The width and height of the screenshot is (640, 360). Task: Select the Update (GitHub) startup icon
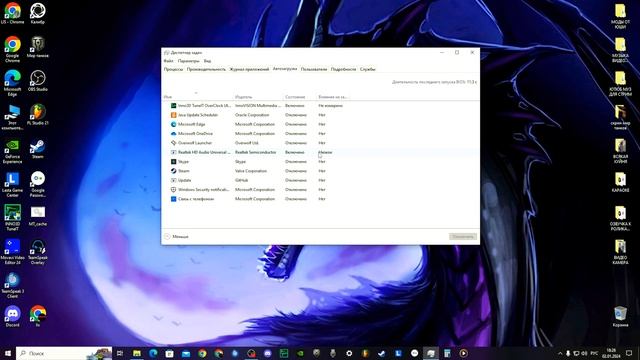click(x=173, y=180)
